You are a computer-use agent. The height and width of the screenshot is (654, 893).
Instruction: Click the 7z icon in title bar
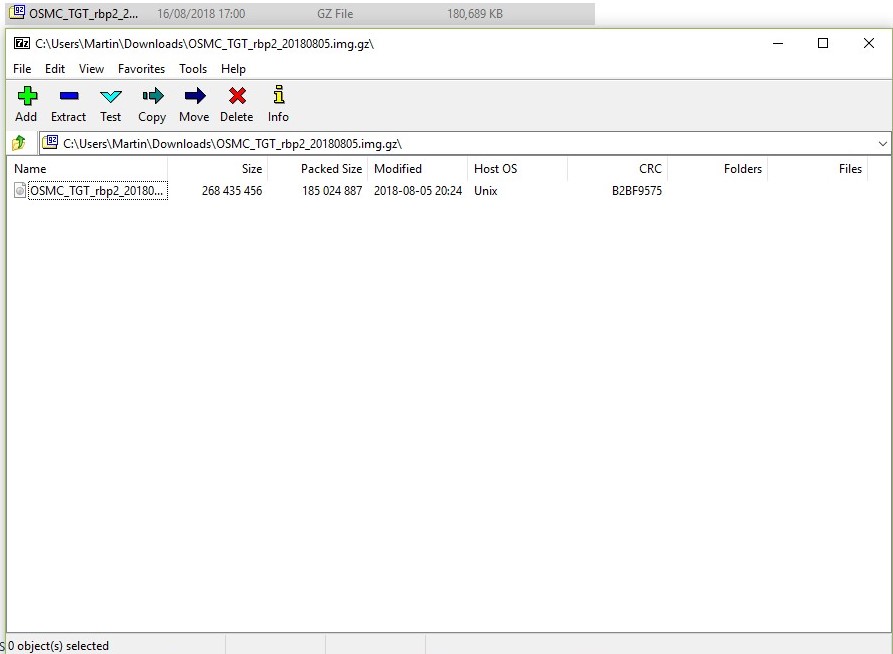pos(22,43)
